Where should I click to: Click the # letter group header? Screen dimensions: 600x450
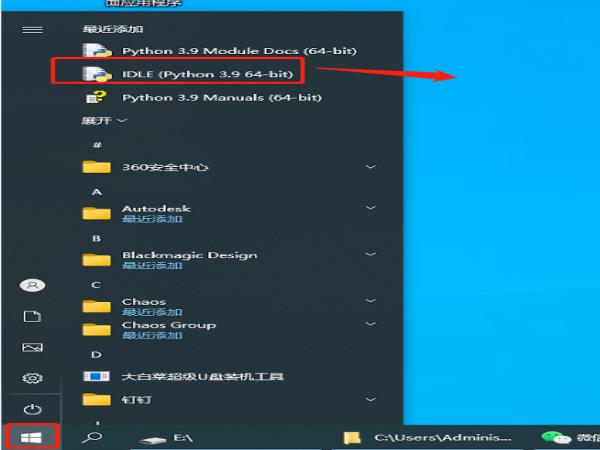[97, 145]
